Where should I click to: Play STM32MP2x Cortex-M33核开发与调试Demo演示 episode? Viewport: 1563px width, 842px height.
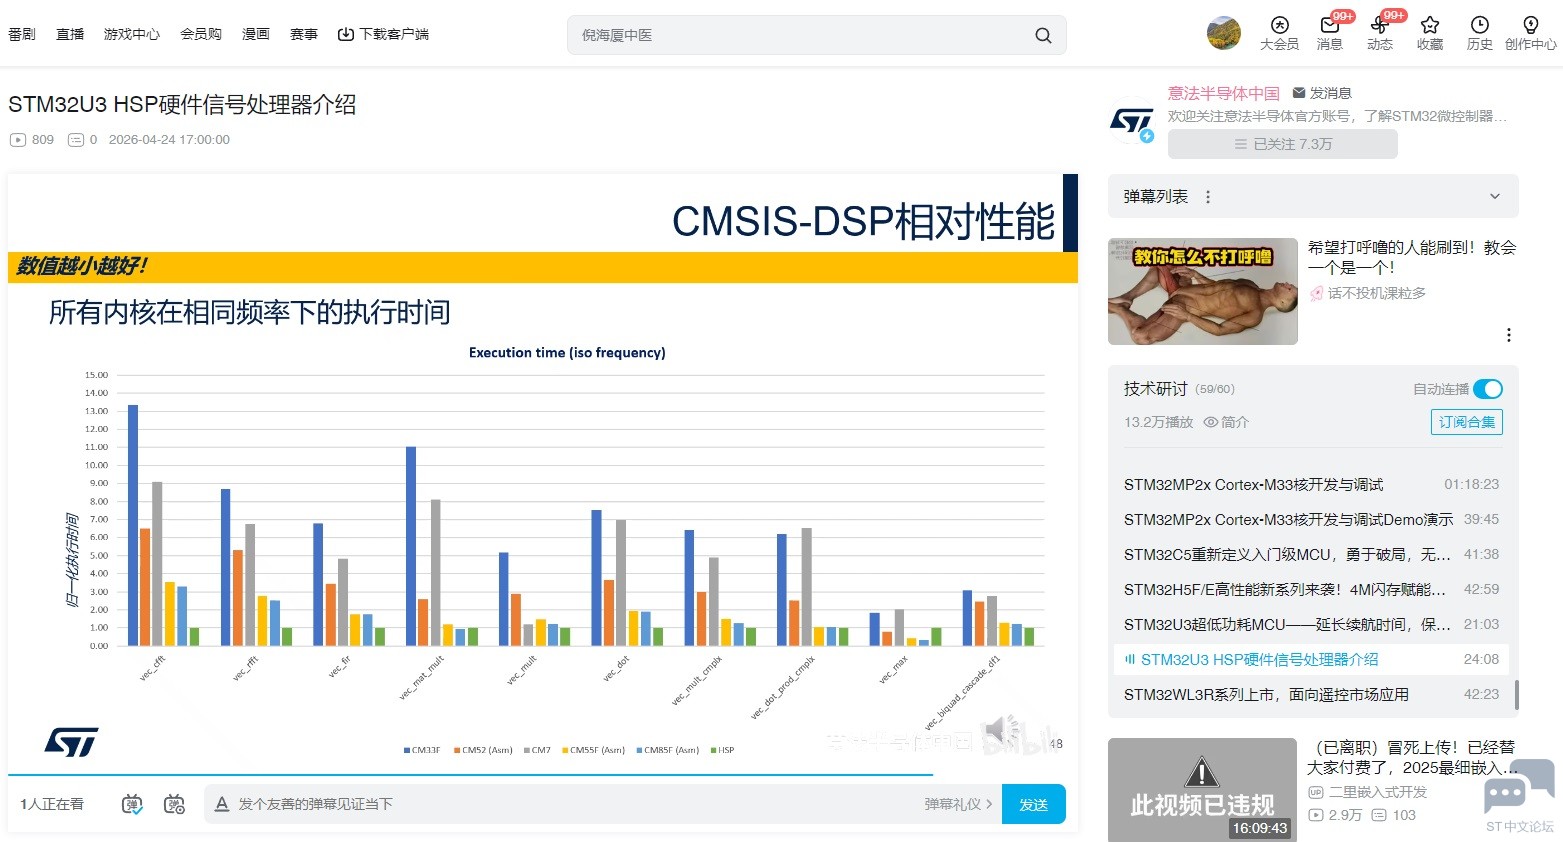1311,520
